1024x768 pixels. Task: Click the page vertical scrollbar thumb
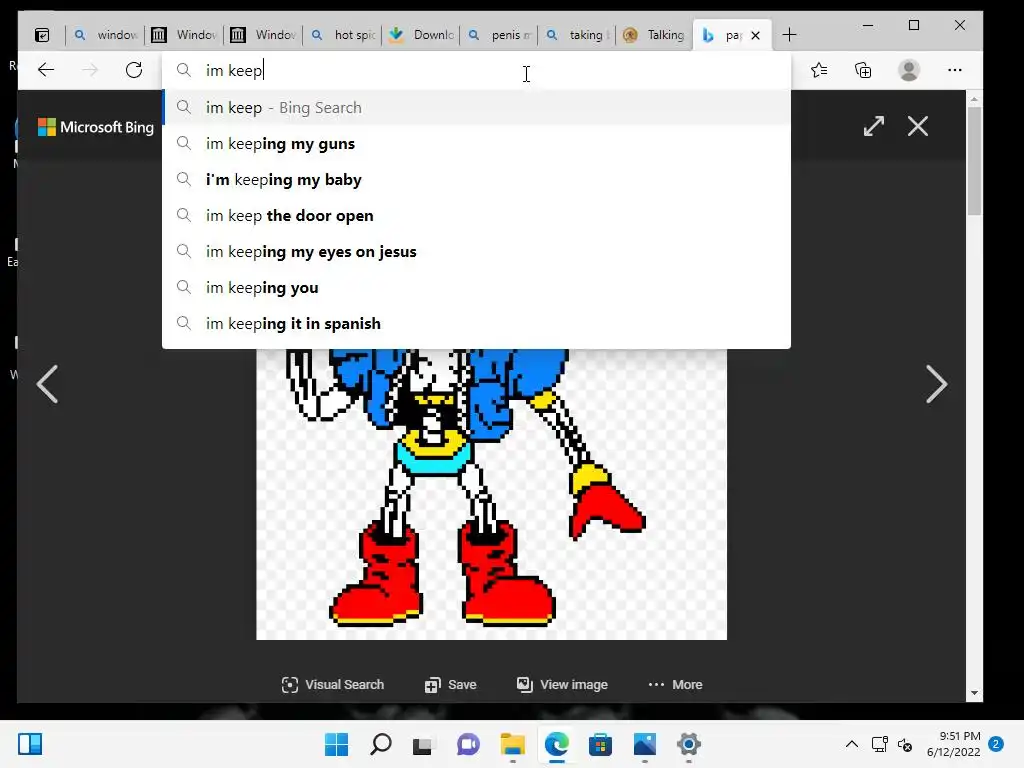[x=974, y=161]
